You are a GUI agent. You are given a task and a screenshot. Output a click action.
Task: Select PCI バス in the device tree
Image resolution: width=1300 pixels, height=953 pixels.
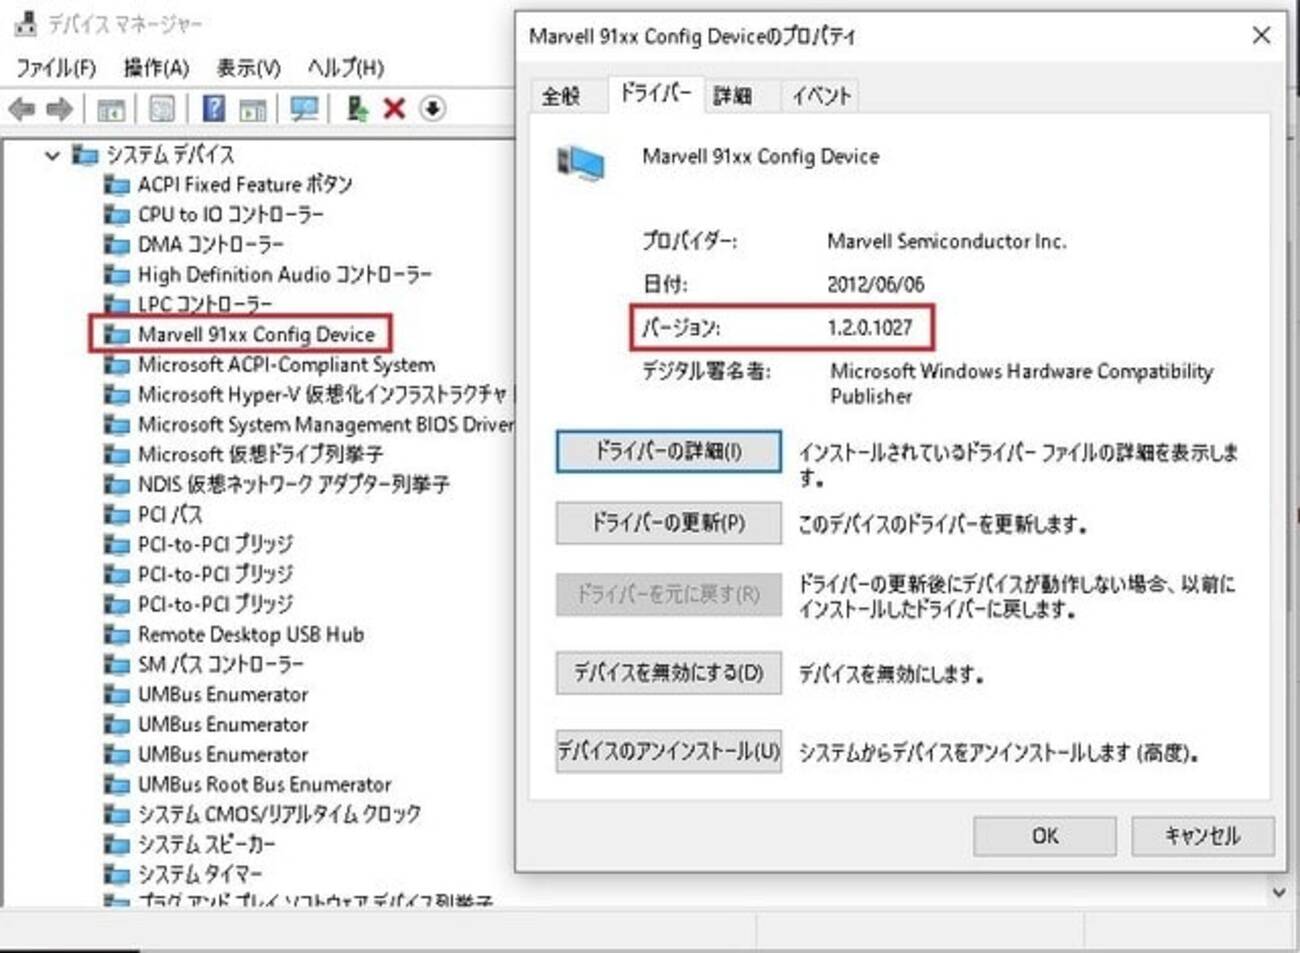point(154,515)
